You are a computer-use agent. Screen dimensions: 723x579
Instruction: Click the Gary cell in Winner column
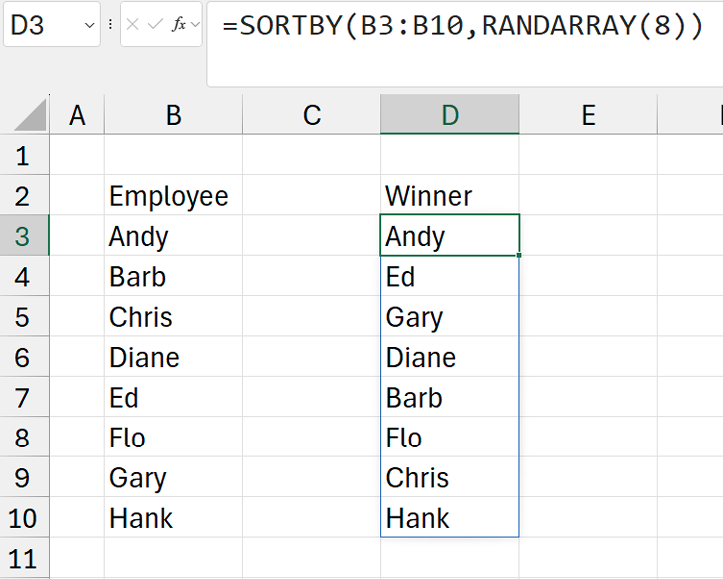click(x=450, y=317)
